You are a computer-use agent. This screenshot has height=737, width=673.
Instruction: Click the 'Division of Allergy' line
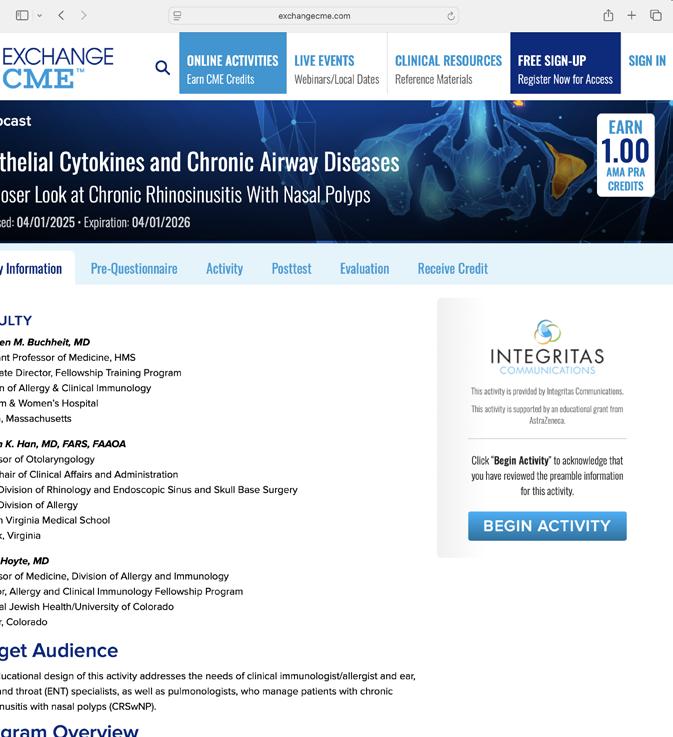click(39, 505)
